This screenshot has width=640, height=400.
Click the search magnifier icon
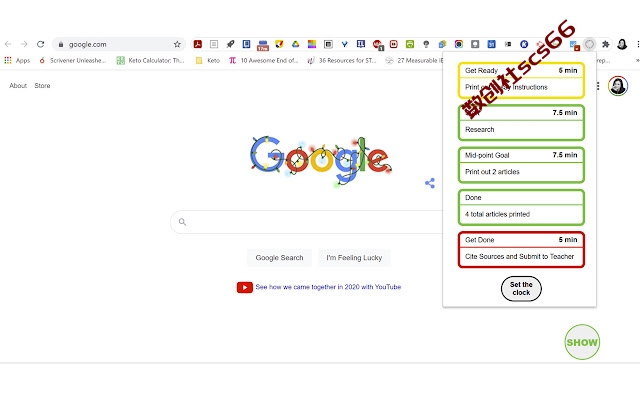coord(182,222)
